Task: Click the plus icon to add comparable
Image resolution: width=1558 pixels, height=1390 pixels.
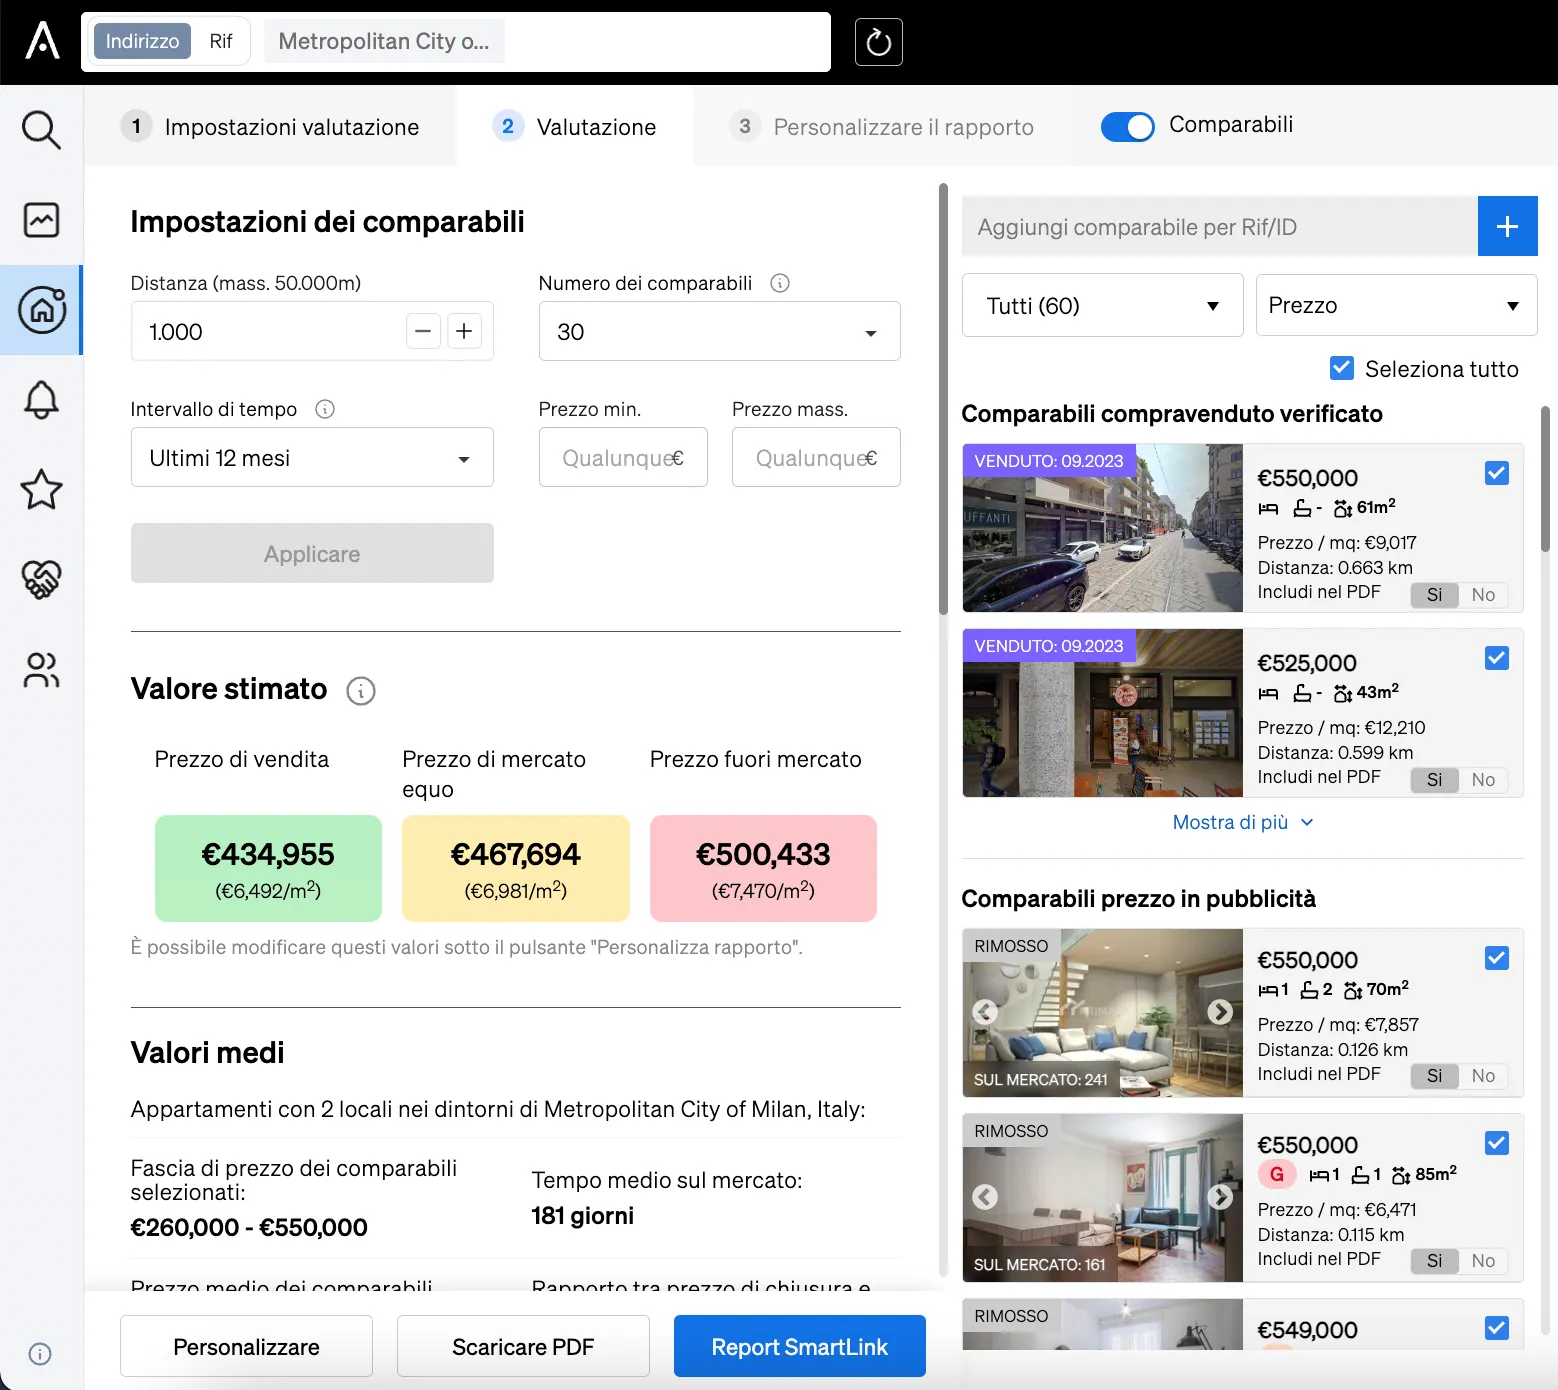Action: tap(1507, 227)
